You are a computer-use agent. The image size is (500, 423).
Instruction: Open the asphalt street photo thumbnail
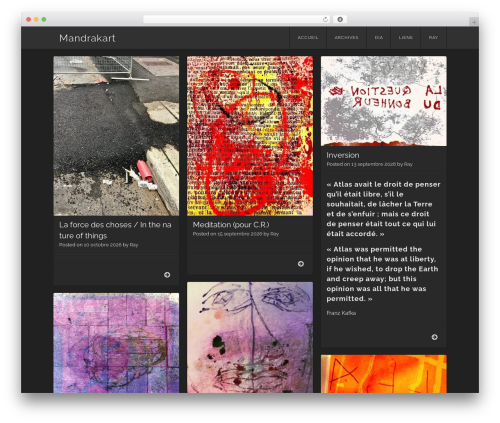click(116, 136)
